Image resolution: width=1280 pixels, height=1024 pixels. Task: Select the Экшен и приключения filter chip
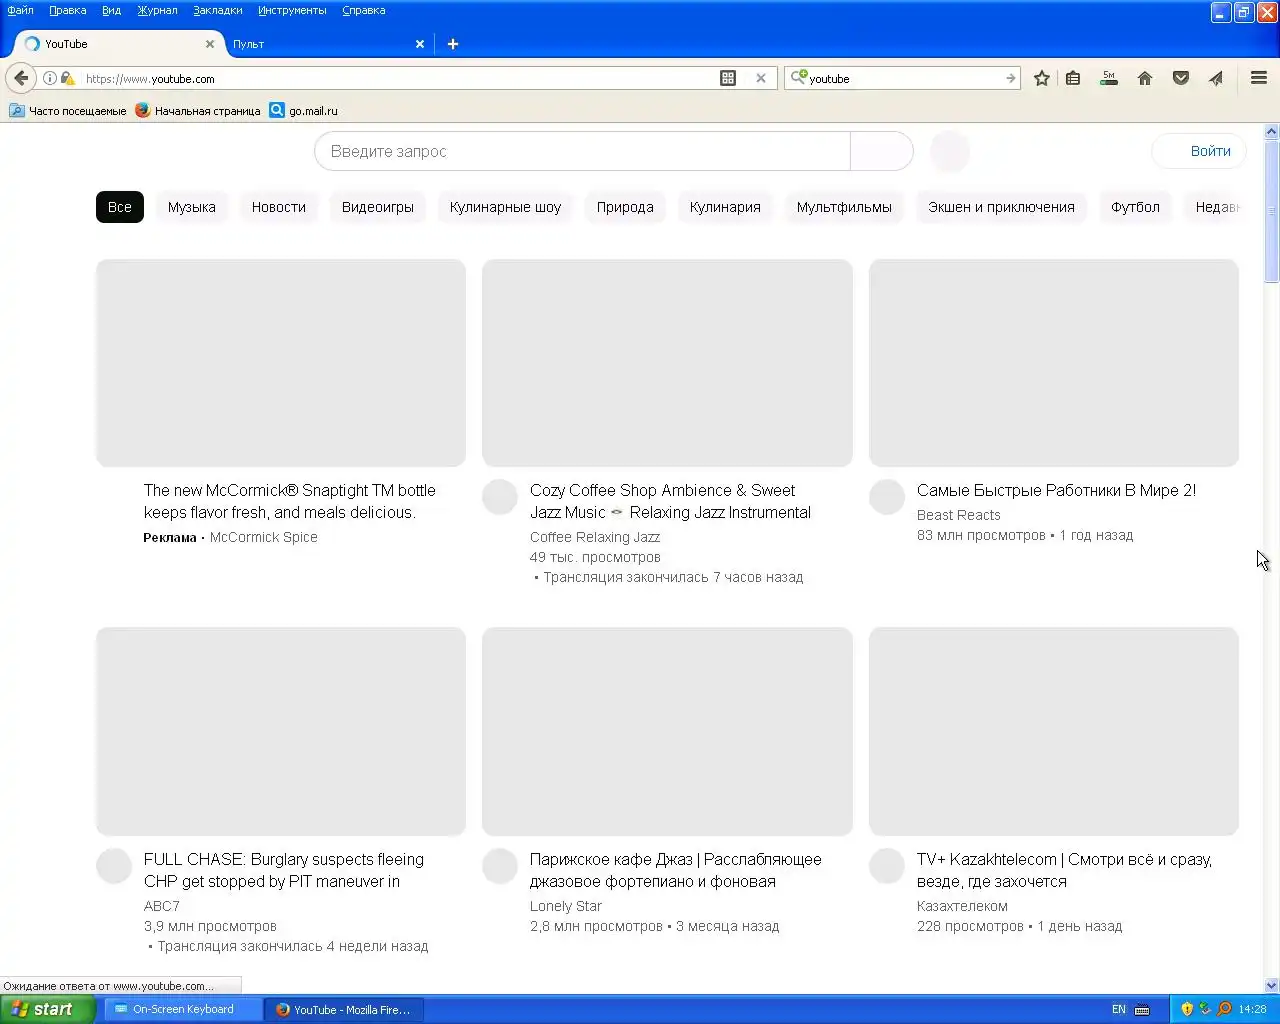[1001, 207]
